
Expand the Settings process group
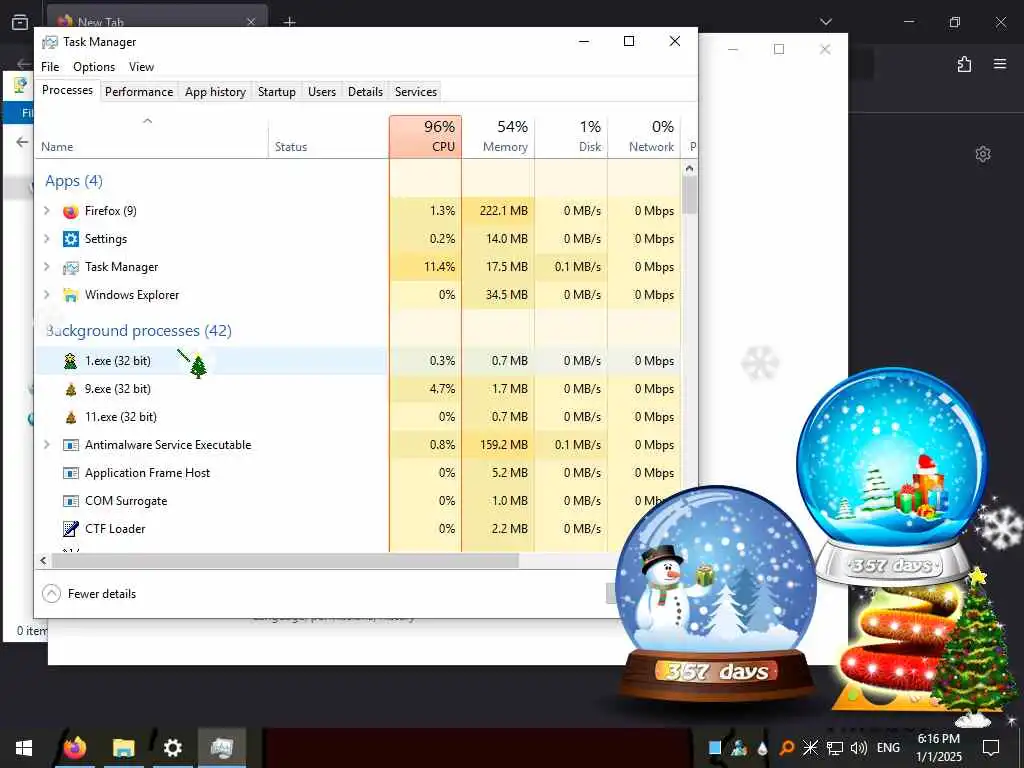click(46, 238)
